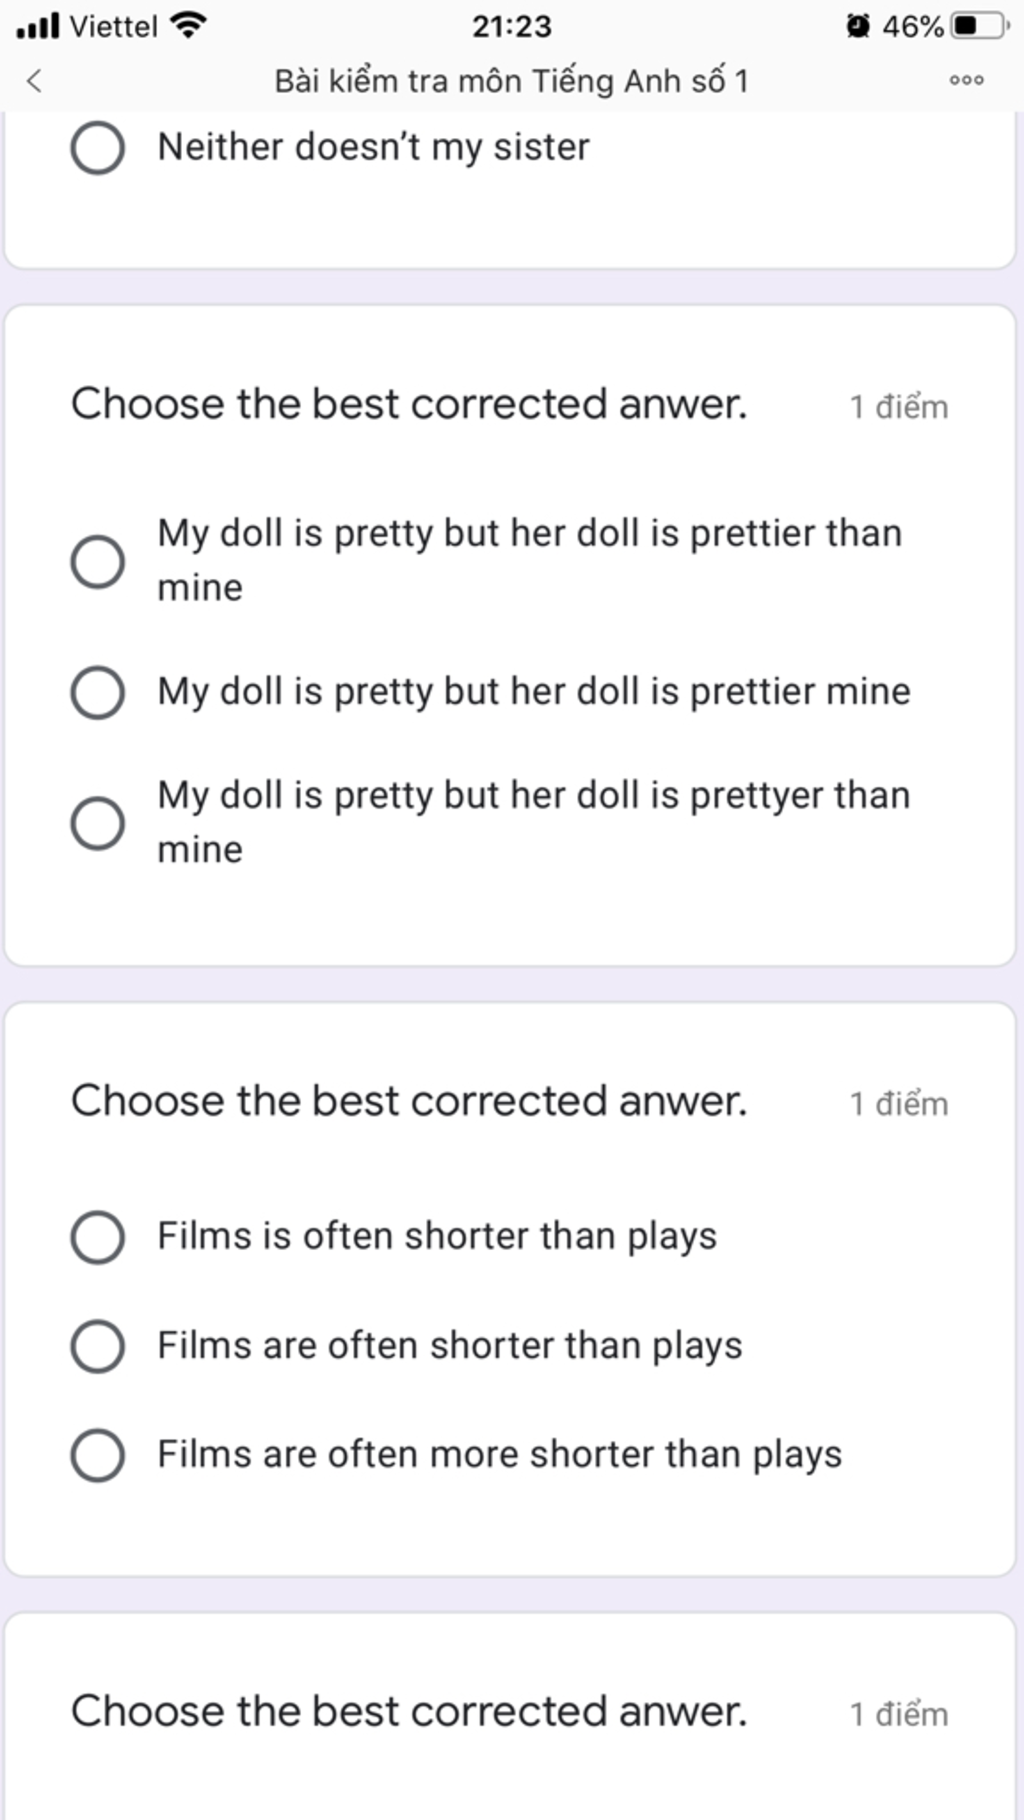The width and height of the screenshot is (1024, 1820).
Task: Tap the films question heading text
Action: pyautogui.click(x=409, y=1102)
